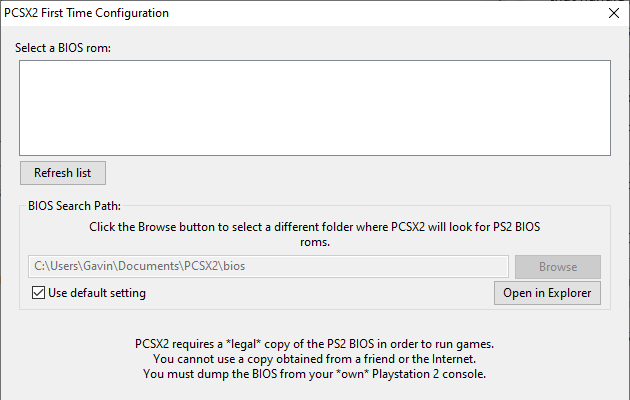
Task: Click the grayed-out Browse button
Action: pyautogui.click(x=557, y=267)
